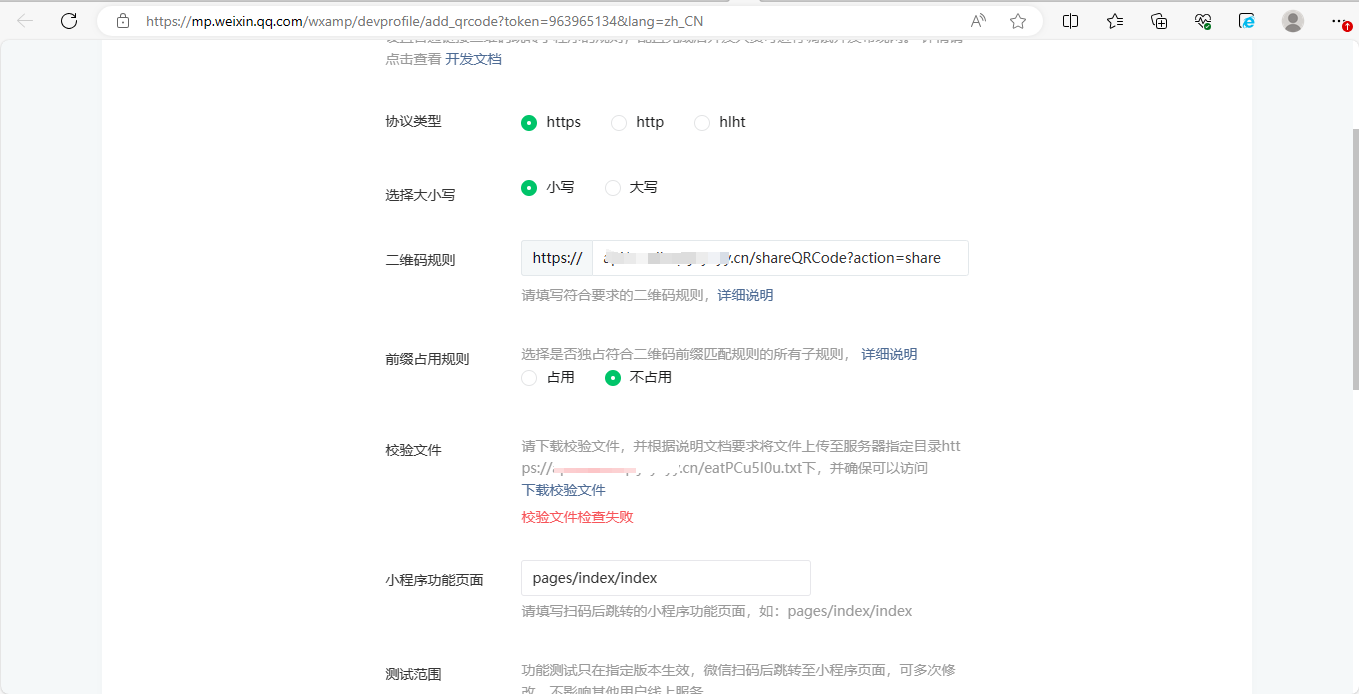Viewport: 1359px width, 694px height.
Task: Select 占用 prefix occupation option
Action: tap(530, 377)
